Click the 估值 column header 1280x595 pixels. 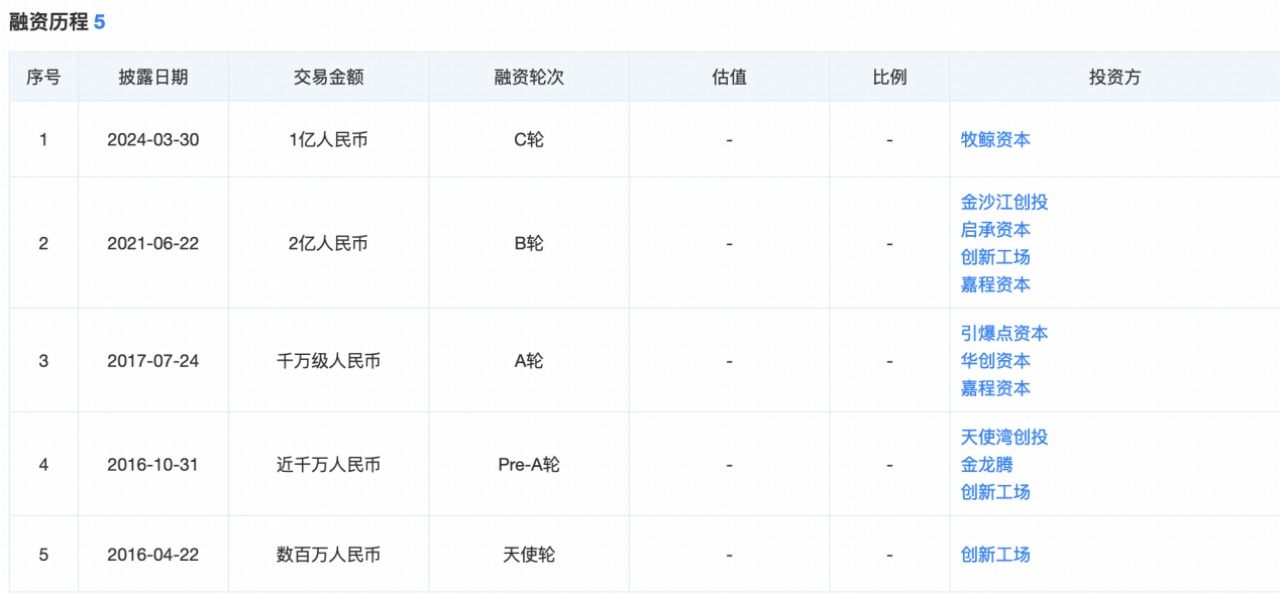click(x=729, y=77)
